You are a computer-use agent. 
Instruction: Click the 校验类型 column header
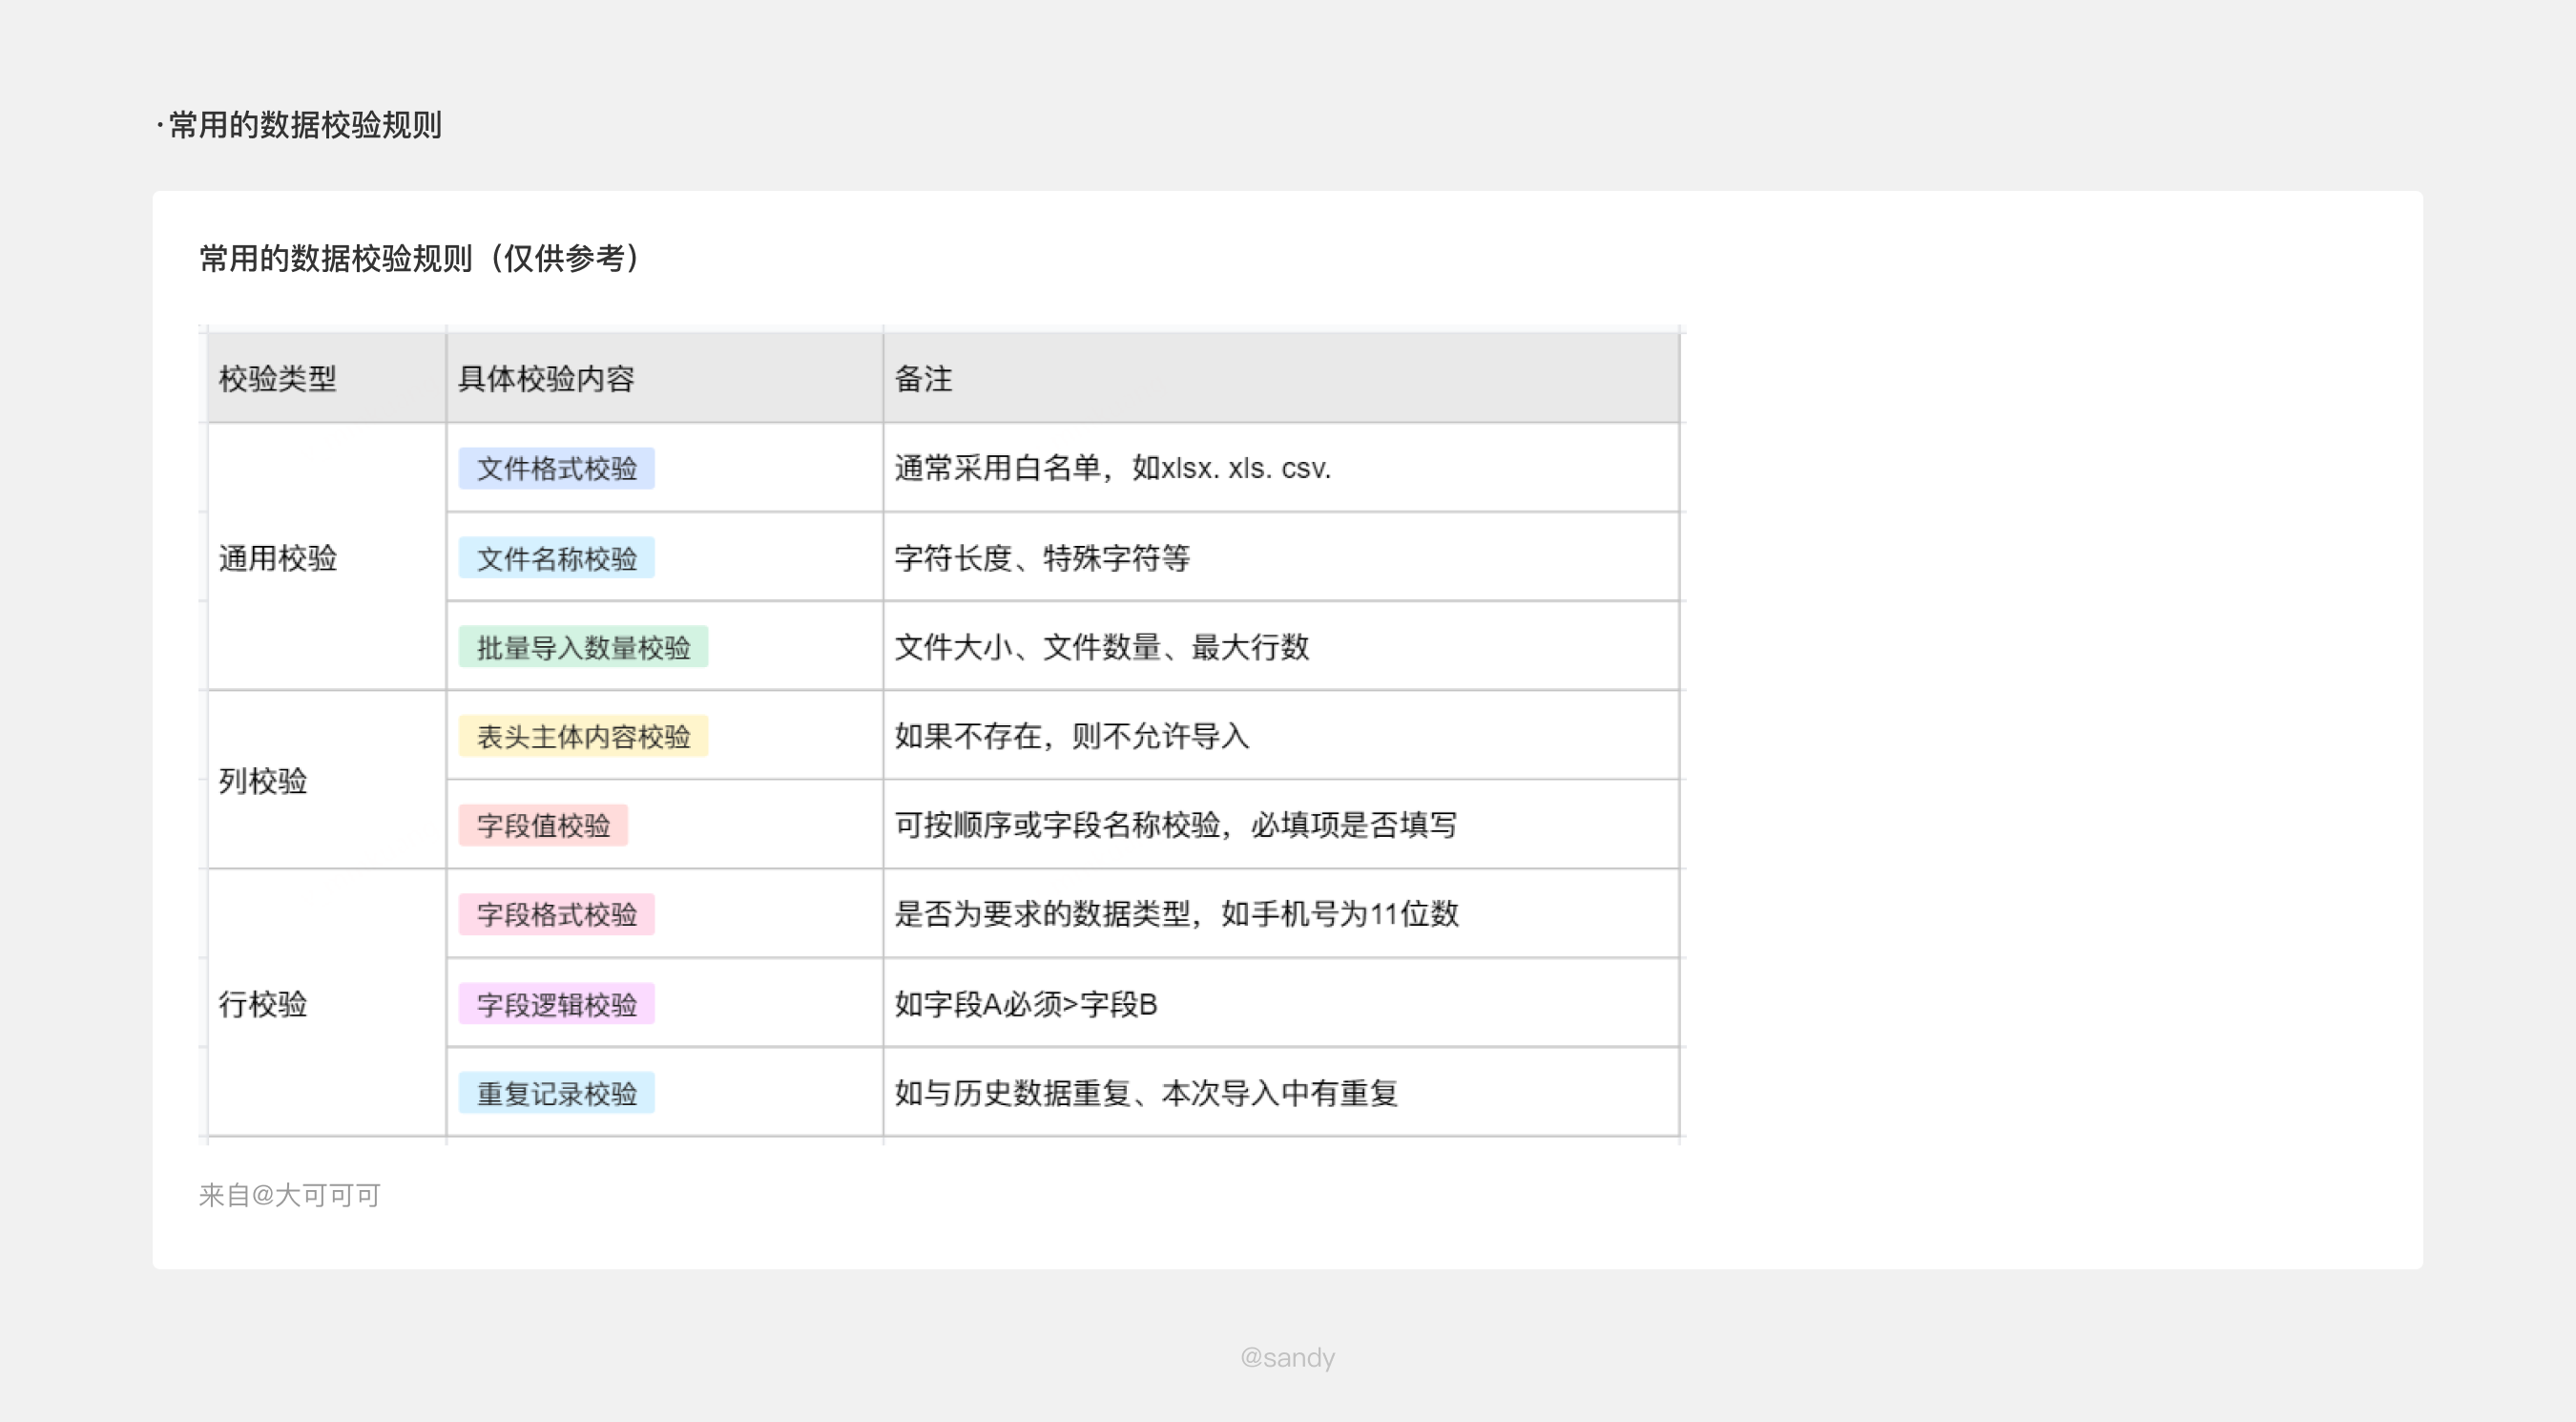point(278,379)
